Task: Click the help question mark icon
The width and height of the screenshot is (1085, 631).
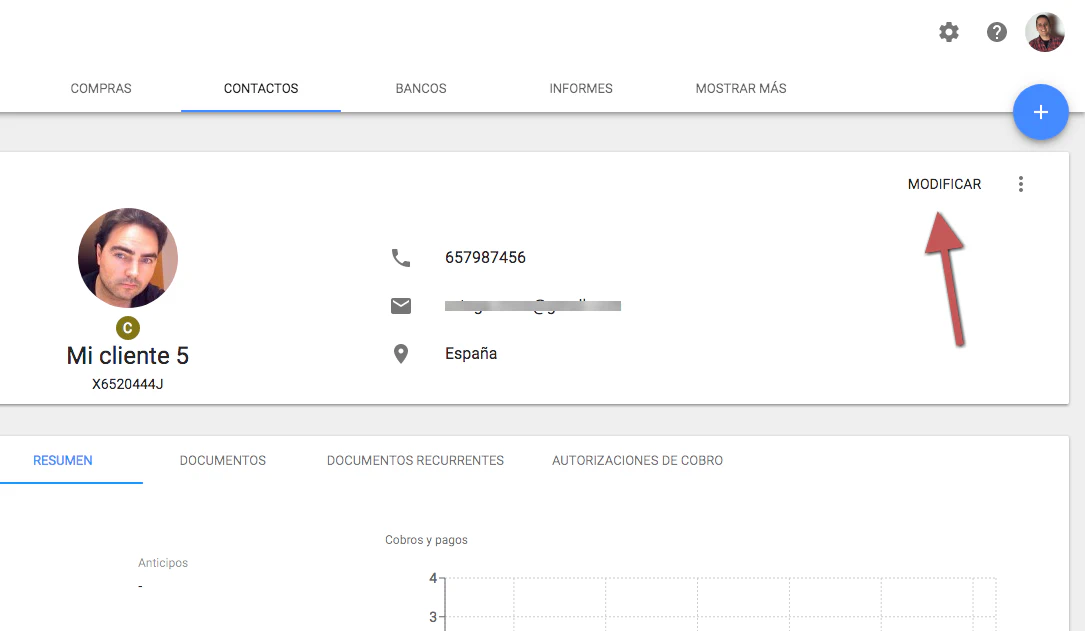Action: [996, 31]
